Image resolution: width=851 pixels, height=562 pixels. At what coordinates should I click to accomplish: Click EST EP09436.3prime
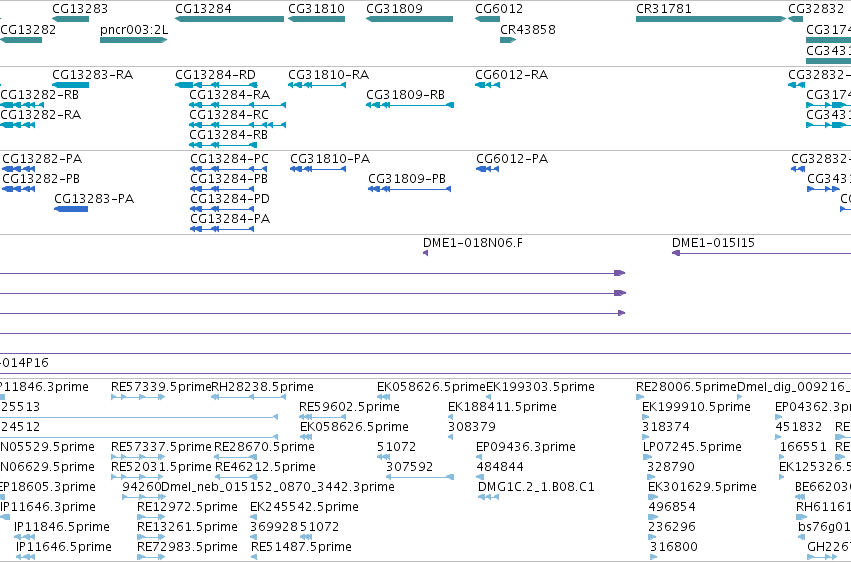[x=479, y=458]
